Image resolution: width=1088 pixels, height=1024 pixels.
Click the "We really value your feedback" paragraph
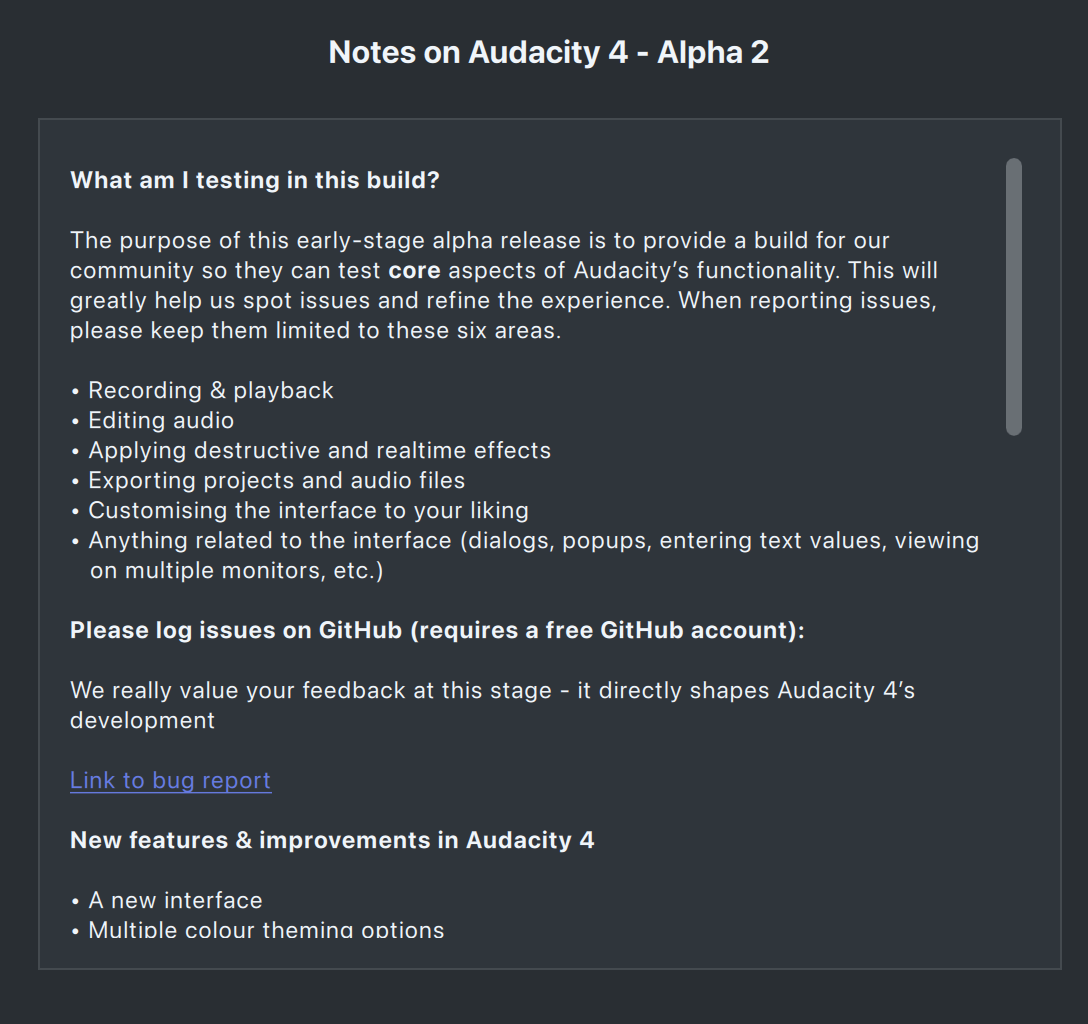click(x=492, y=691)
